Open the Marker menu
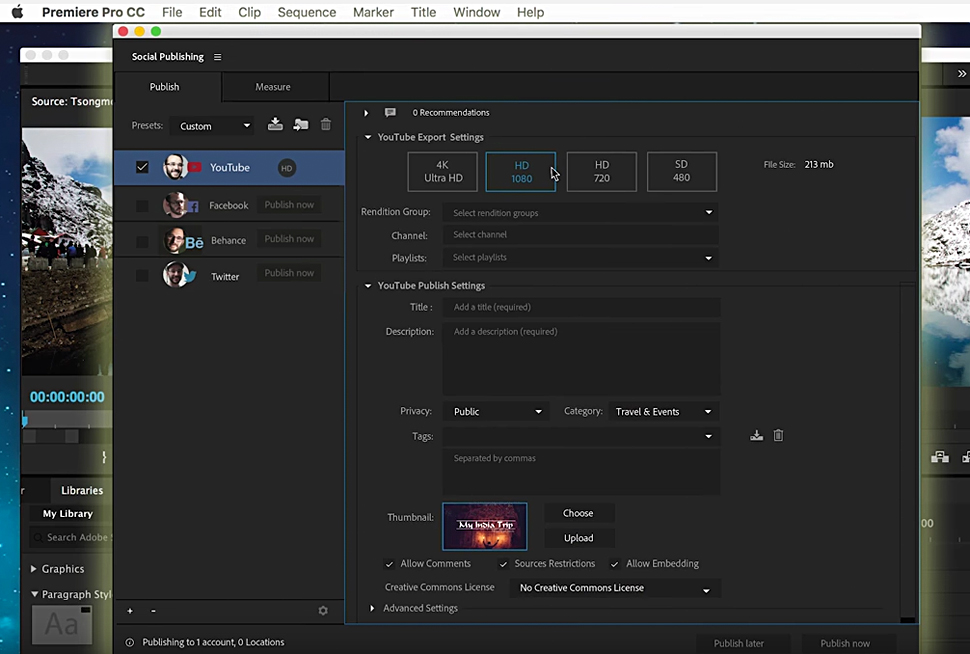970x654 pixels. [373, 12]
